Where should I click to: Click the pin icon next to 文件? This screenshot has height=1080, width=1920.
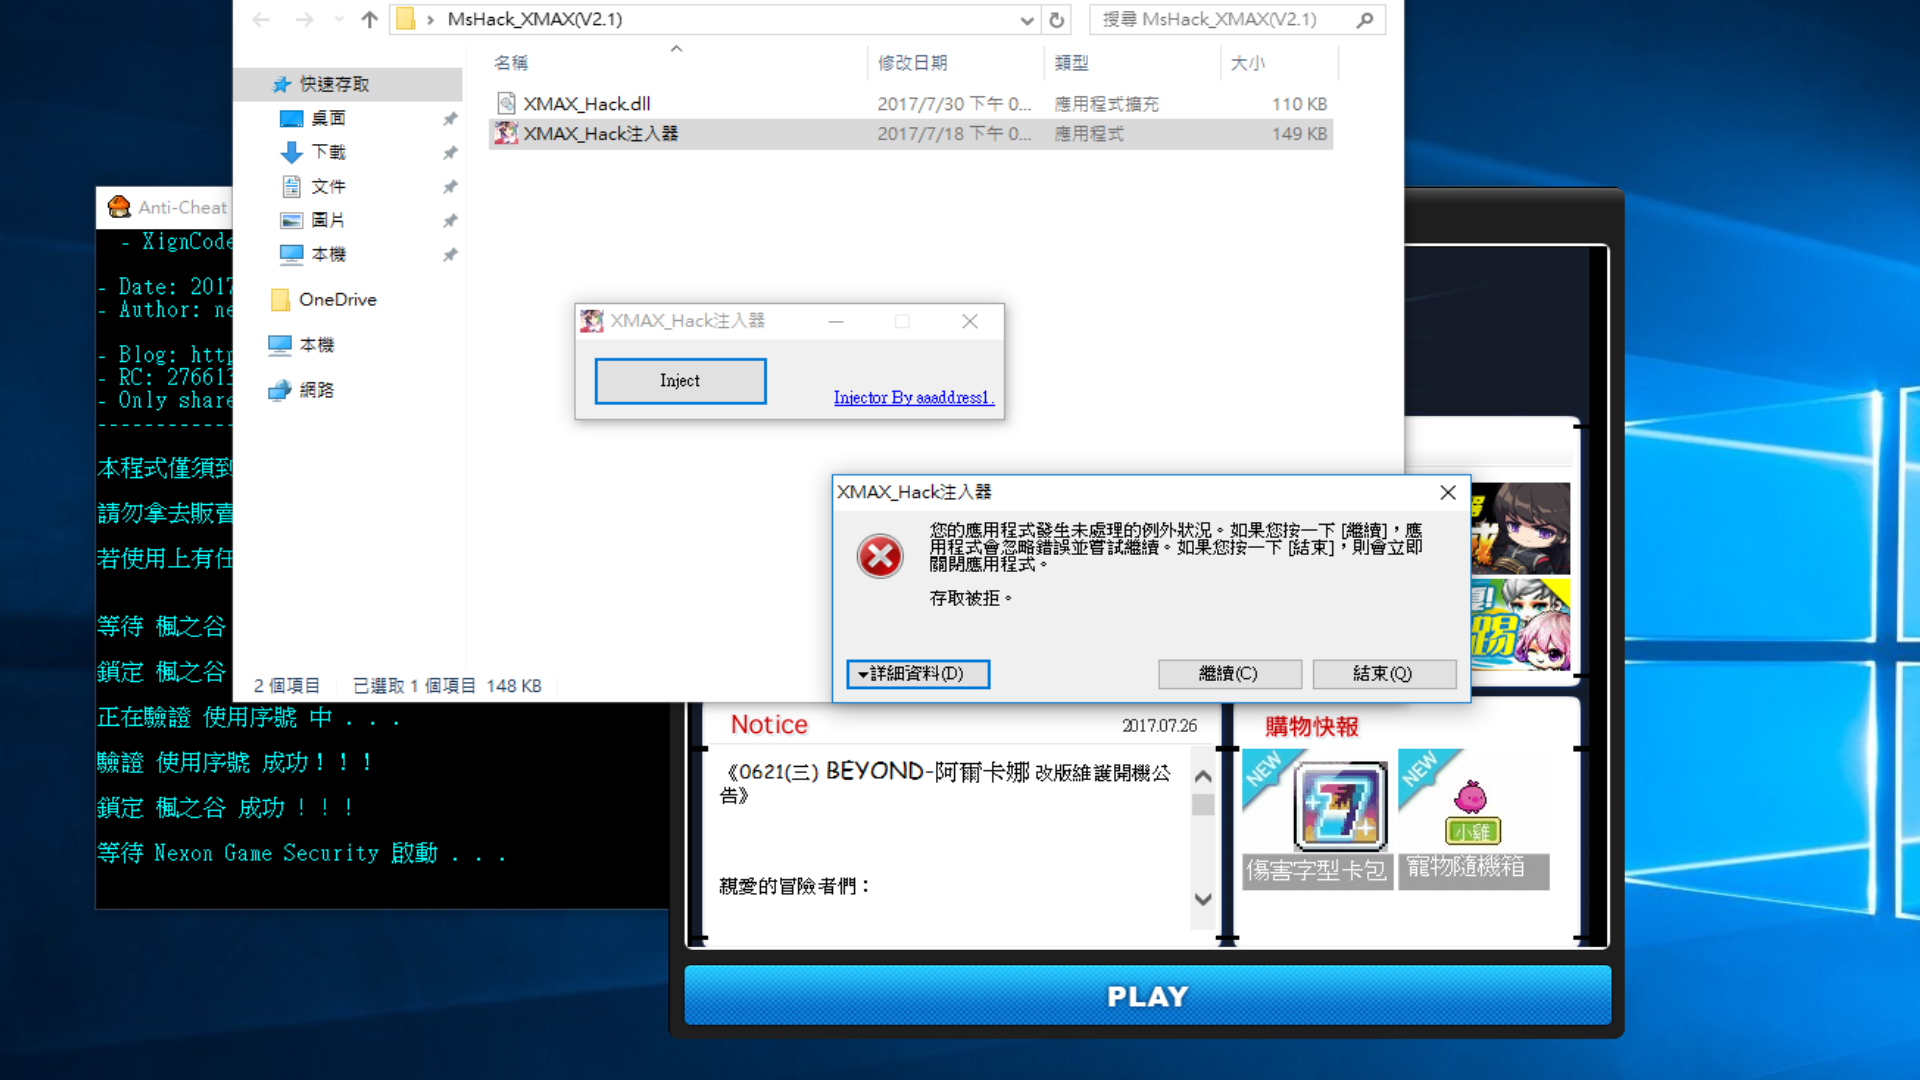[x=450, y=187]
